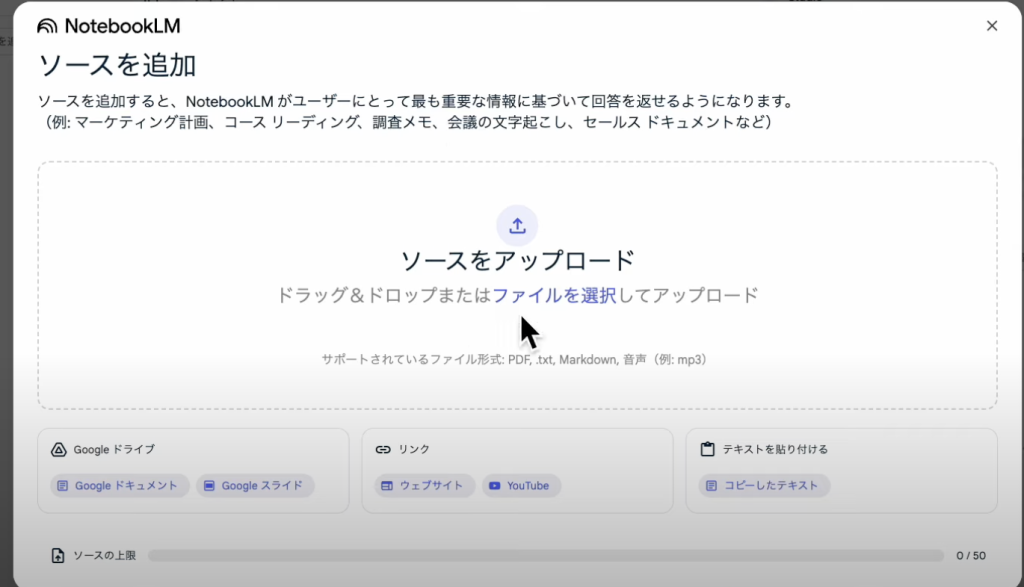
Task: Close the ソースを追加 dialog
Action: point(991,25)
